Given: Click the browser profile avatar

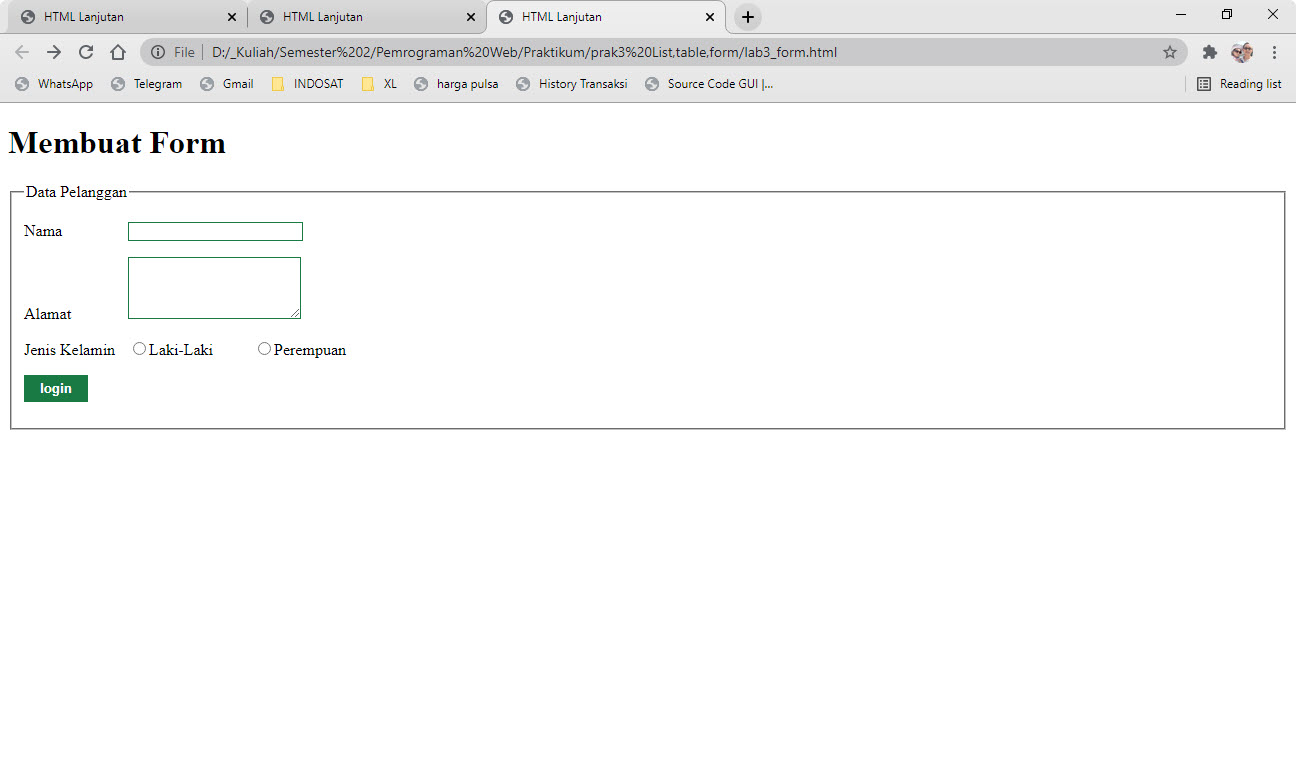Looking at the screenshot, I should pyautogui.click(x=1241, y=52).
